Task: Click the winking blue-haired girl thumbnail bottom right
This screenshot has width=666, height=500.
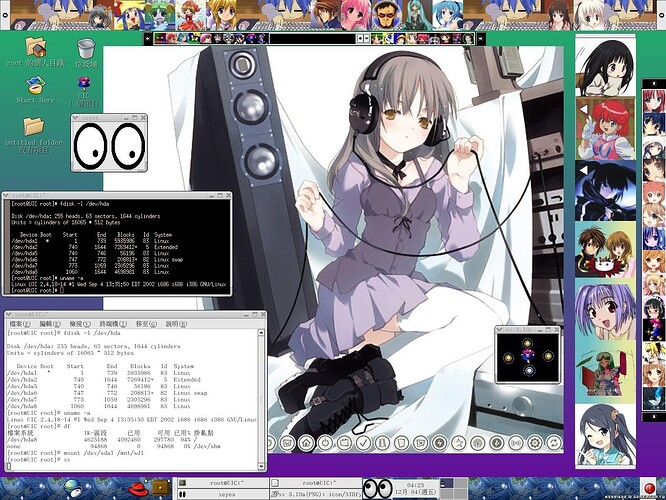Action: click(x=606, y=435)
